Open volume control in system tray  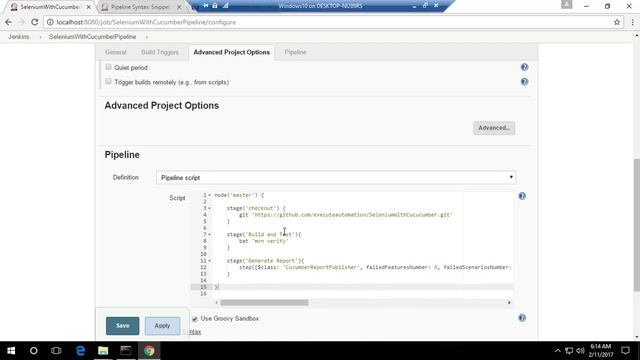tap(580, 351)
